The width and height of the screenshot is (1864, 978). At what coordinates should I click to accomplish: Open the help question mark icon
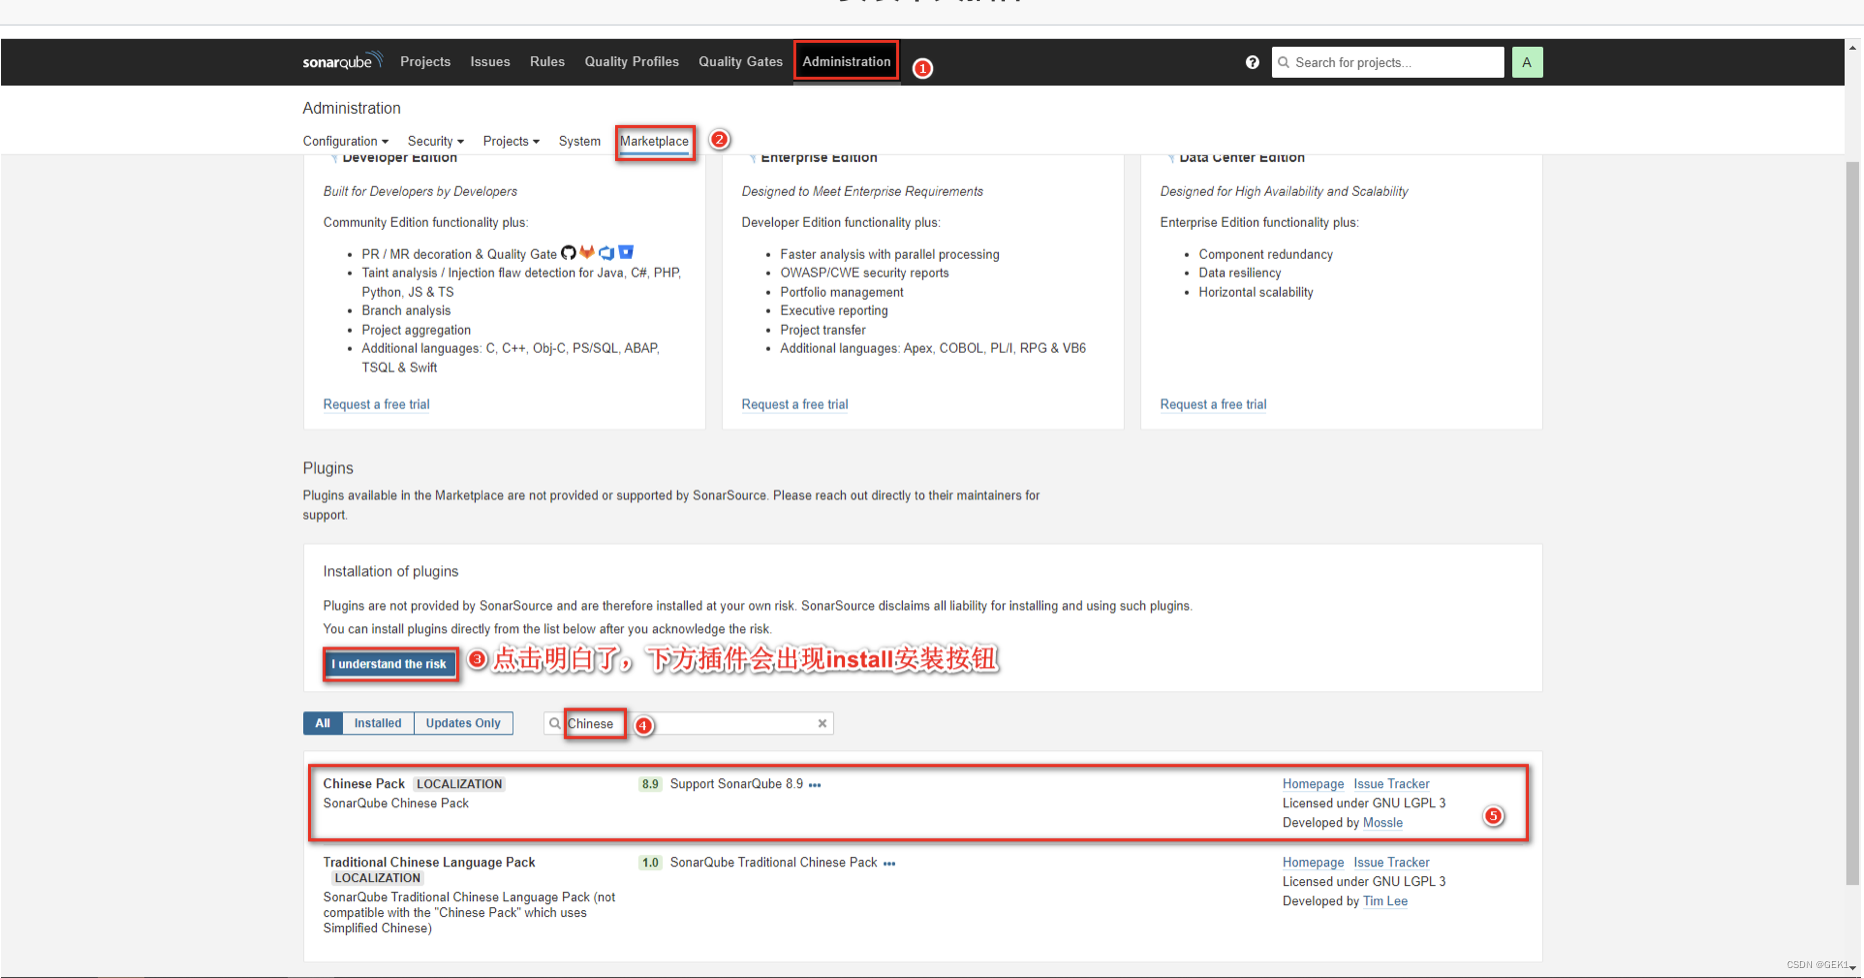point(1252,62)
